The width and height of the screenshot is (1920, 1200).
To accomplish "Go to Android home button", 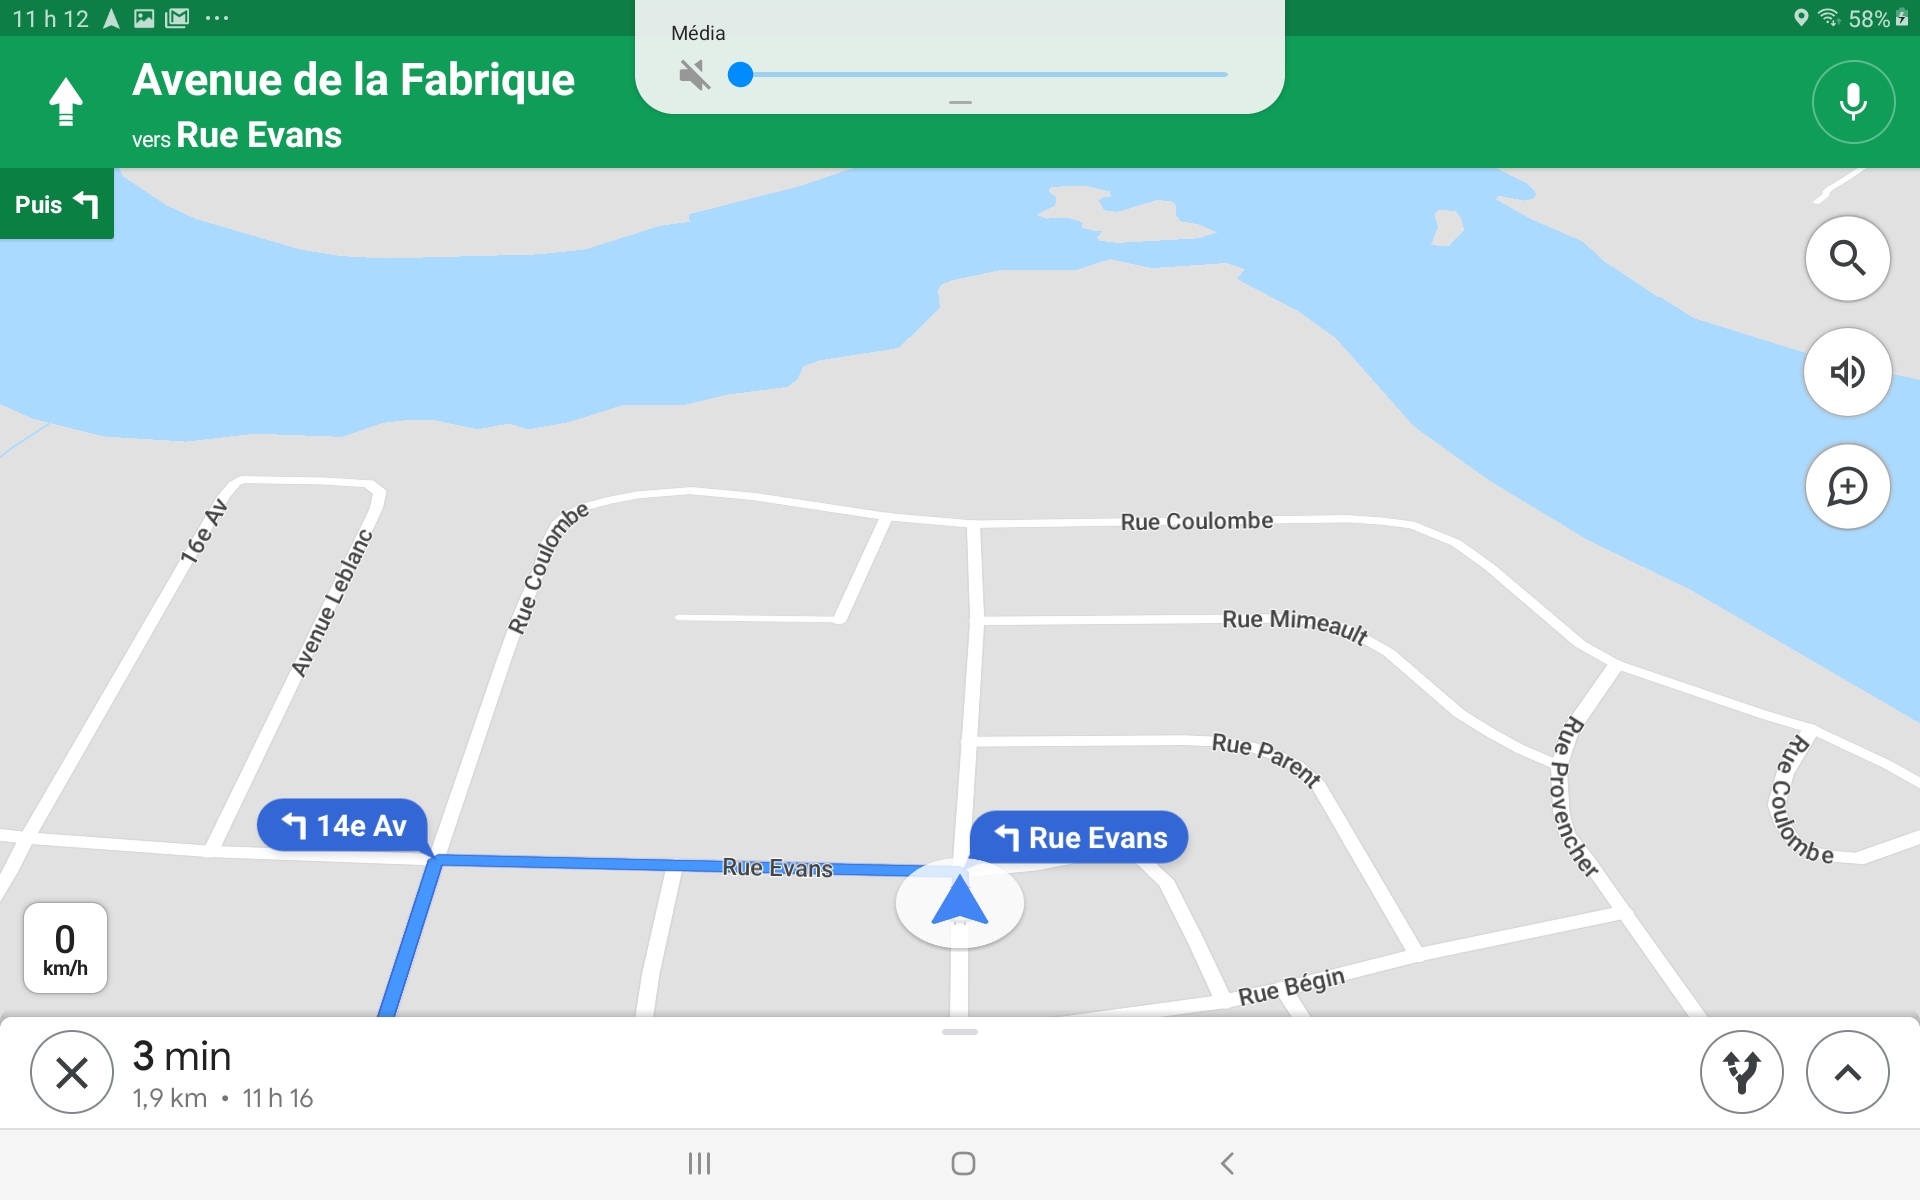I will point(963,1163).
